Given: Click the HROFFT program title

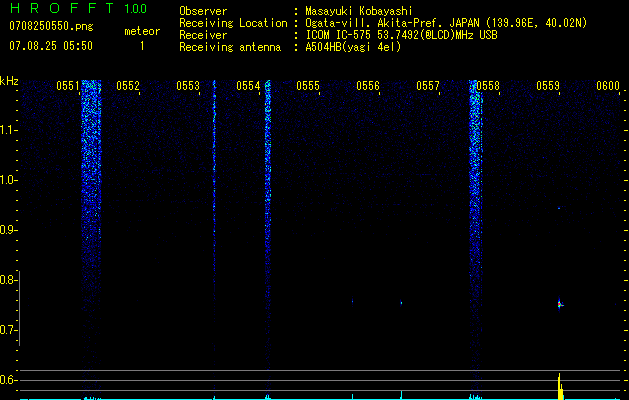Looking at the screenshot, I should pos(62,8).
